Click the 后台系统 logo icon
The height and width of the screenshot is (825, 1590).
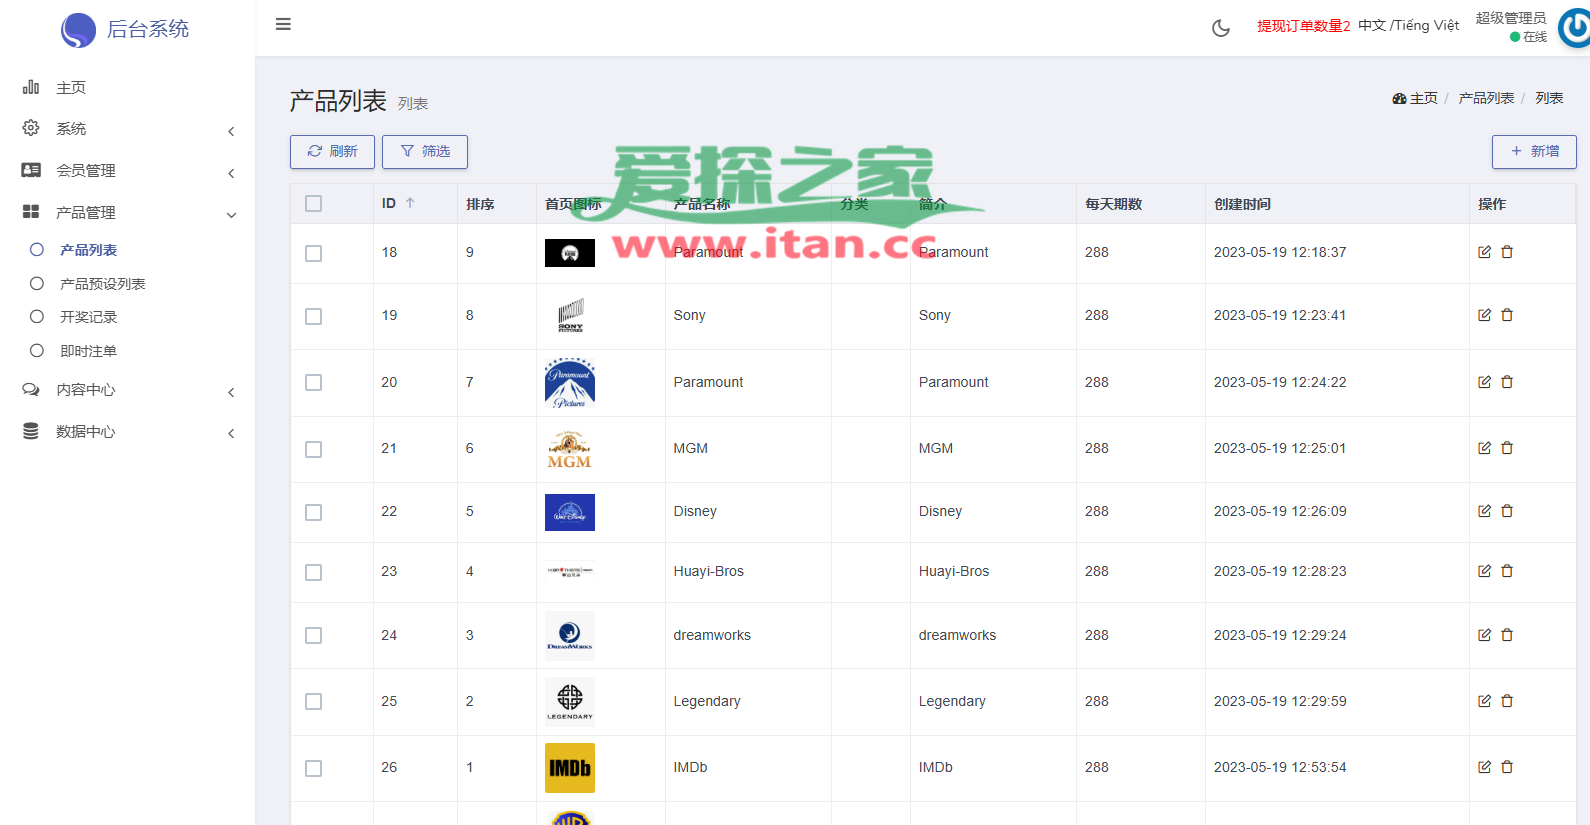coord(78,30)
